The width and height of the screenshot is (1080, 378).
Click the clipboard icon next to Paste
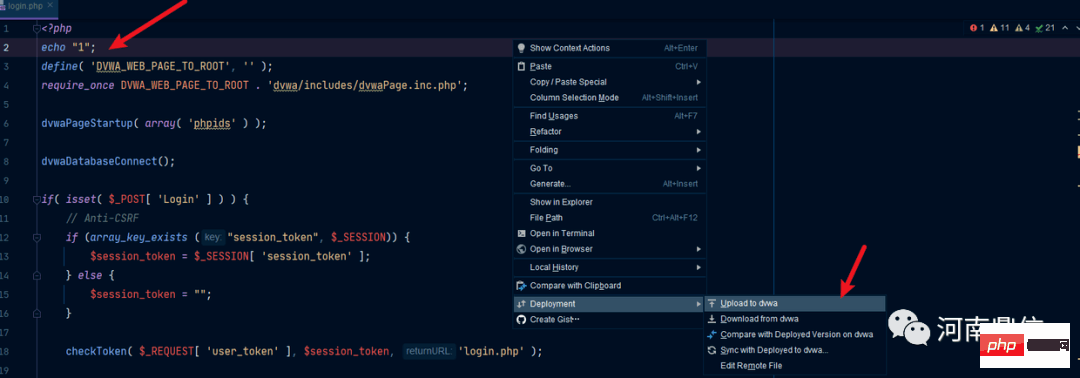coord(521,67)
